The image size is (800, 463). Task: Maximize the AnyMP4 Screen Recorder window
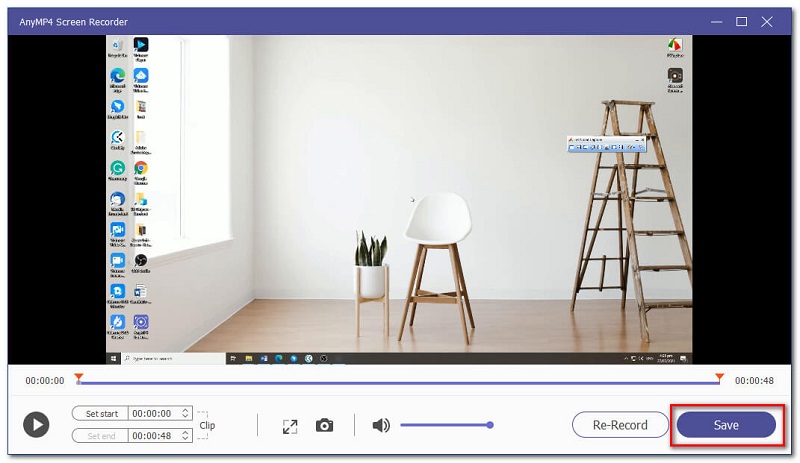[x=741, y=21]
